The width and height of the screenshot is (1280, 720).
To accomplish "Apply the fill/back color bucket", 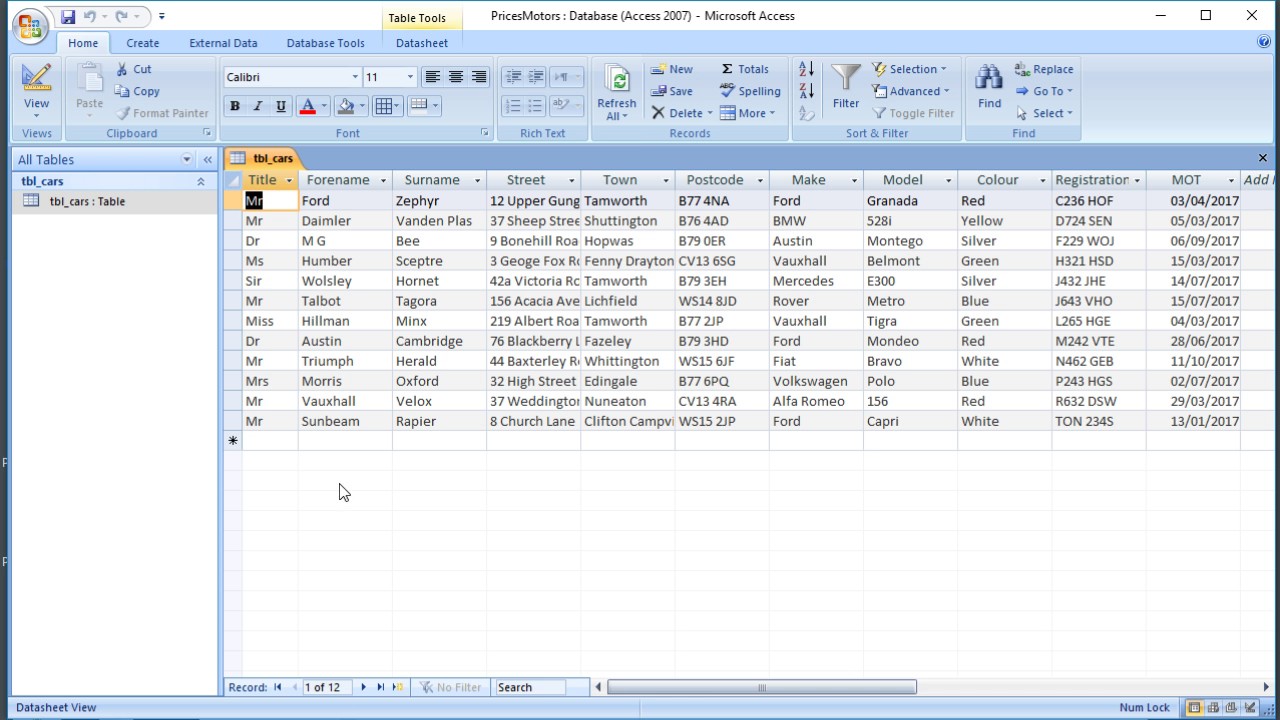I will [x=346, y=106].
